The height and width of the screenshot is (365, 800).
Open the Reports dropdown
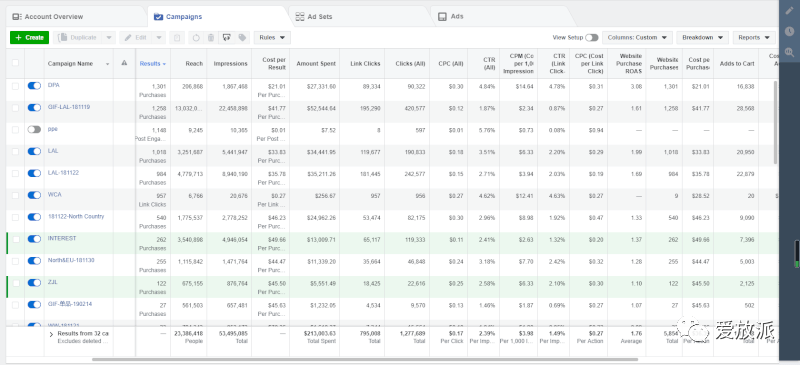pyautogui.click(x=754, y=38)
